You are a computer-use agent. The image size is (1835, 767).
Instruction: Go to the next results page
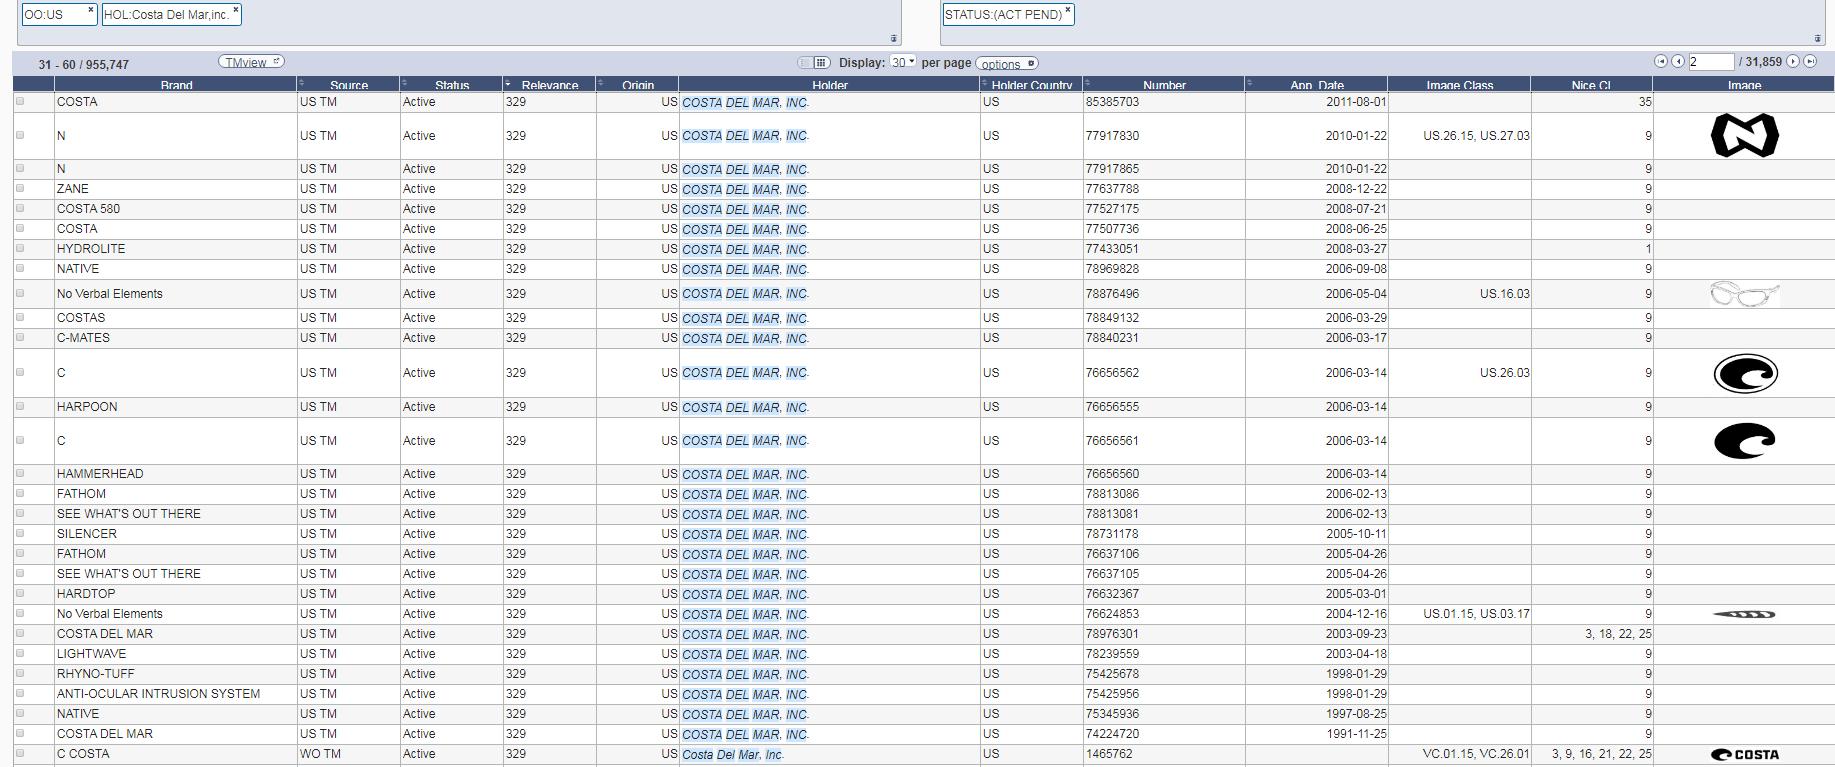1793,62
